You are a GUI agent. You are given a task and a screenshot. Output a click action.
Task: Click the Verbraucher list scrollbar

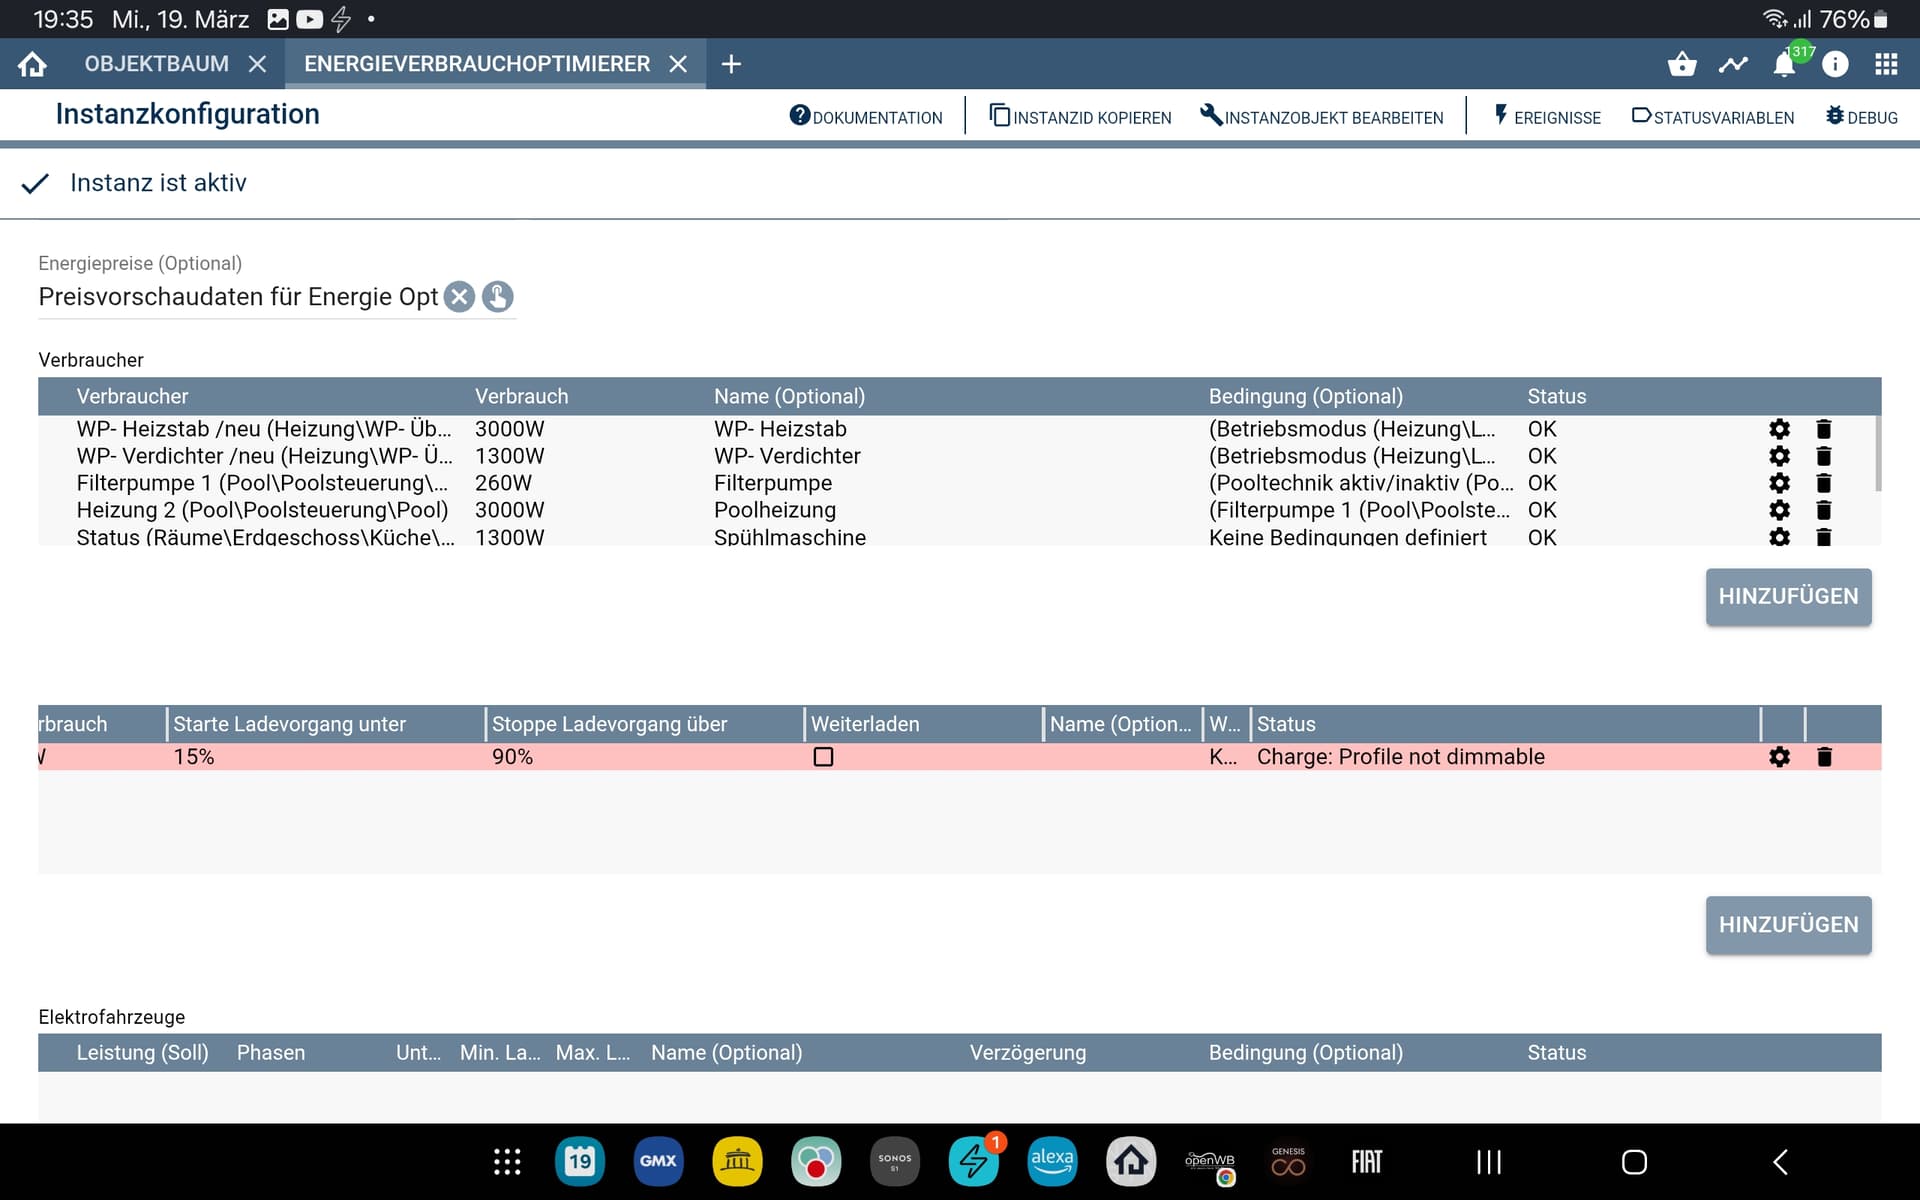click(1877, 454)
